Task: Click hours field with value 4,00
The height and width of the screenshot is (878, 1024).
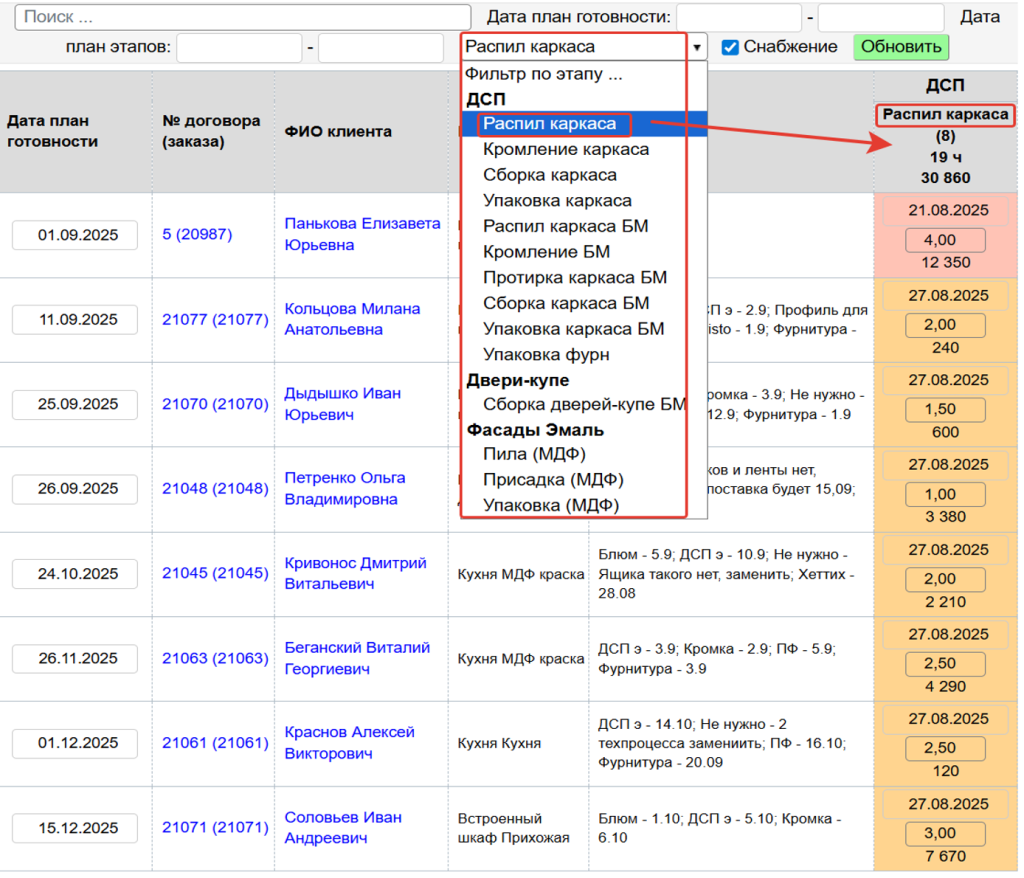Action: point(944,241)
